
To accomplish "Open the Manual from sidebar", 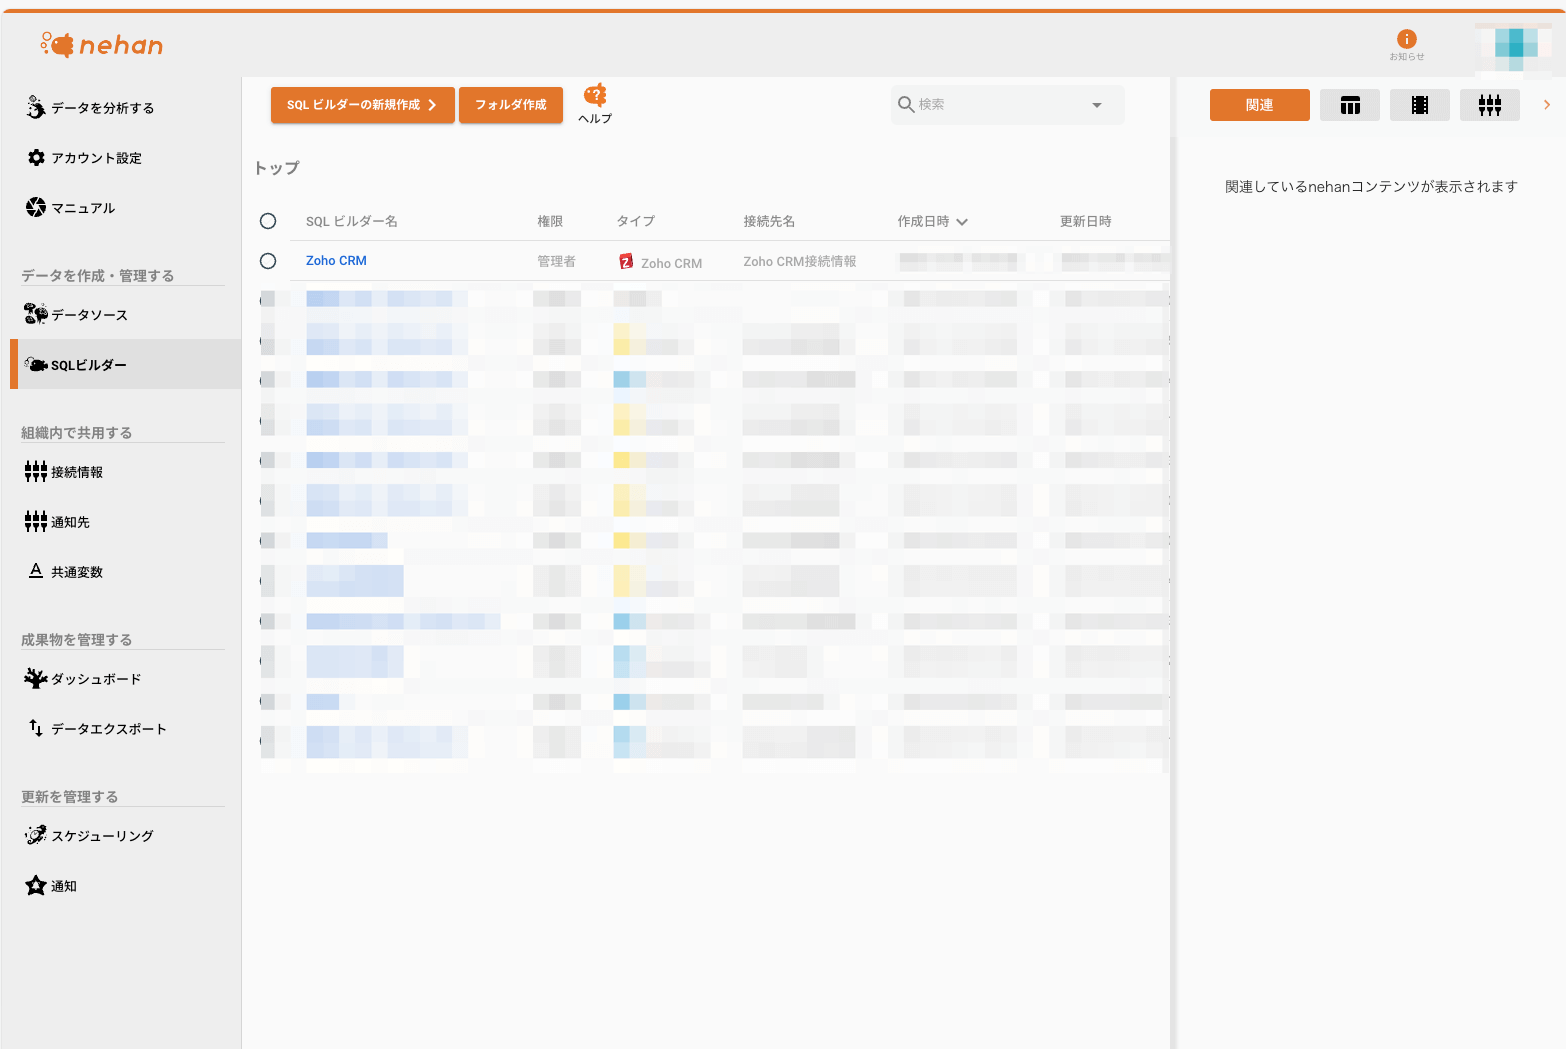I will point(83,208).
